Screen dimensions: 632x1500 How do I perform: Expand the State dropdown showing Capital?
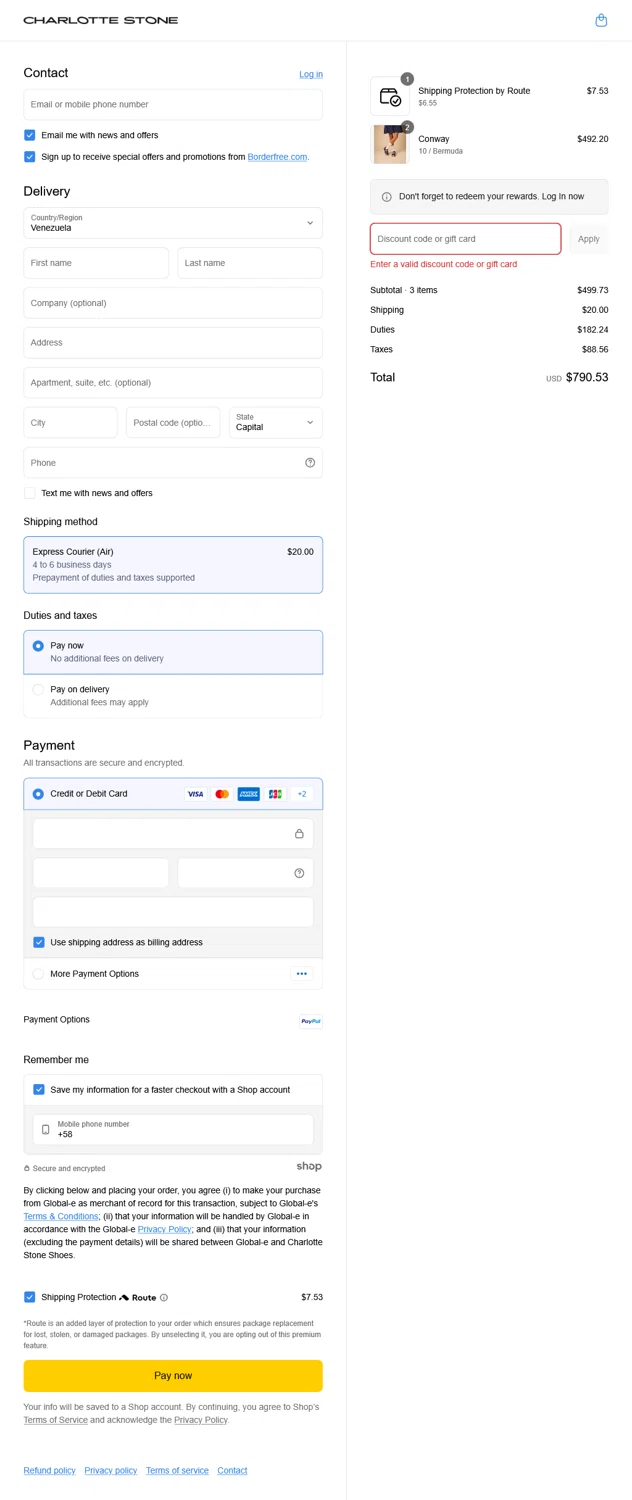pyautogui.click(x=275, y=423)
